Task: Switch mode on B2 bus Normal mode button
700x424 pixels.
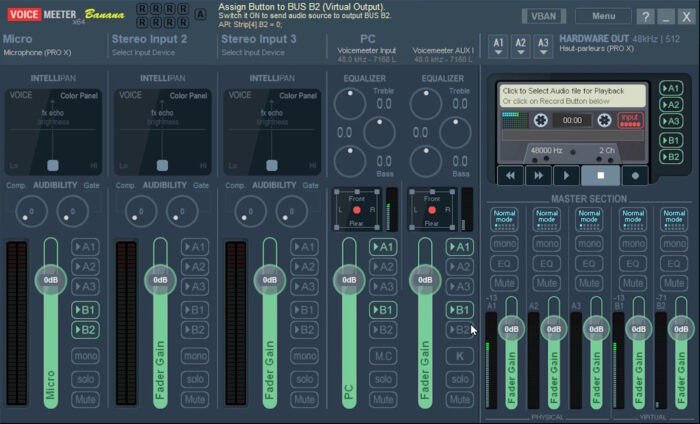Action: [x=674, y=219]
